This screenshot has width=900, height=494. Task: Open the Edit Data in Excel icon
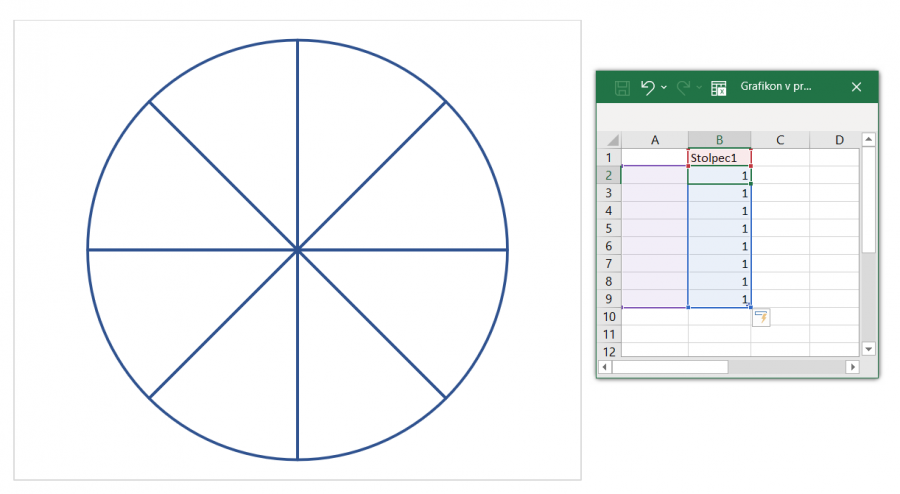(718, 88)
